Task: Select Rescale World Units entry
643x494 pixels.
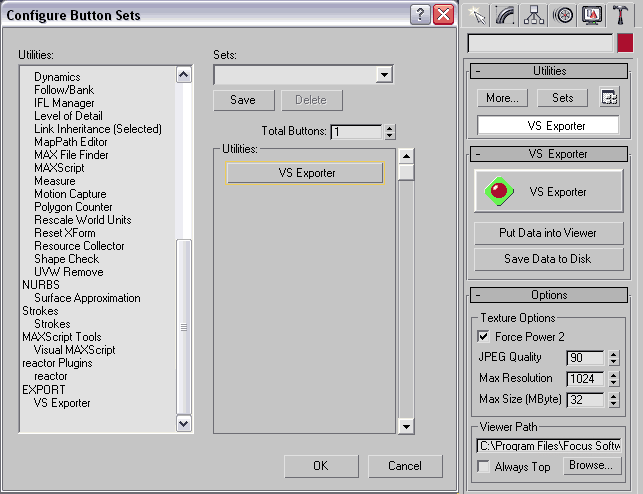Action: tap(82, 220)
